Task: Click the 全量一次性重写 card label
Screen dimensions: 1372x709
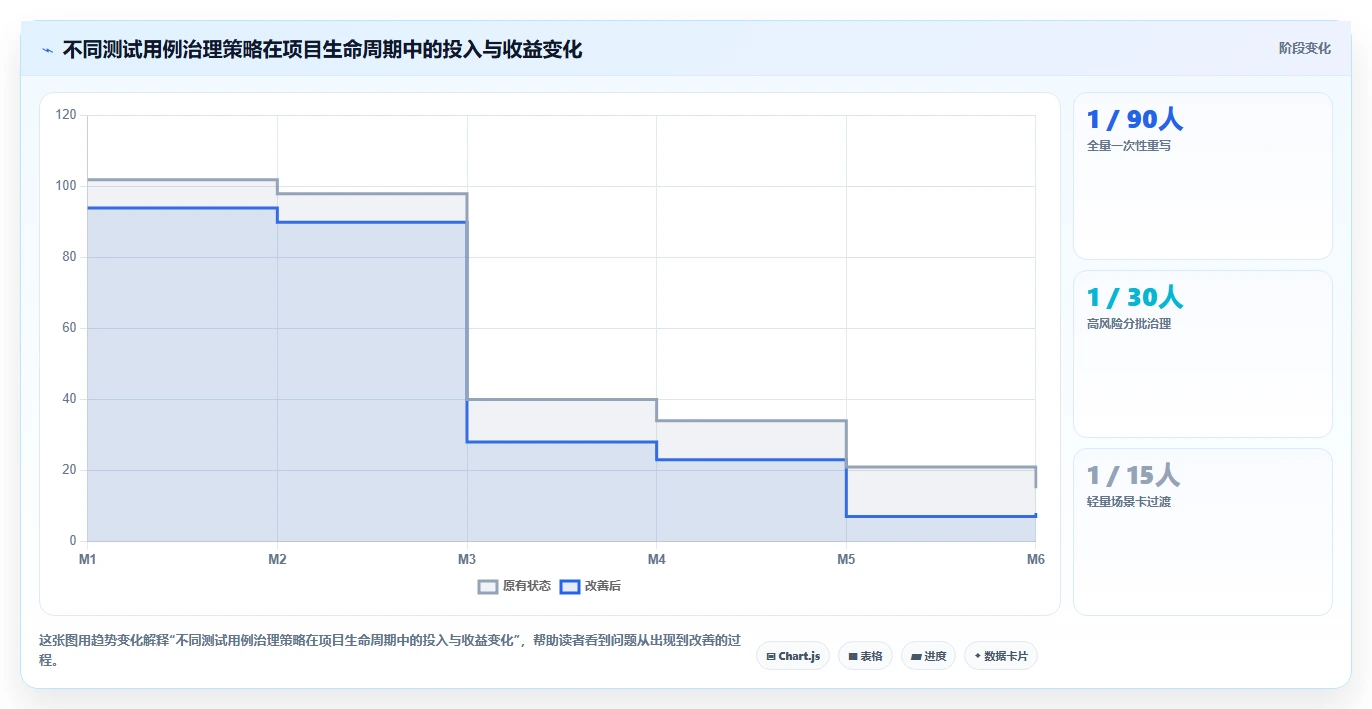Action: click(1128, 146)
